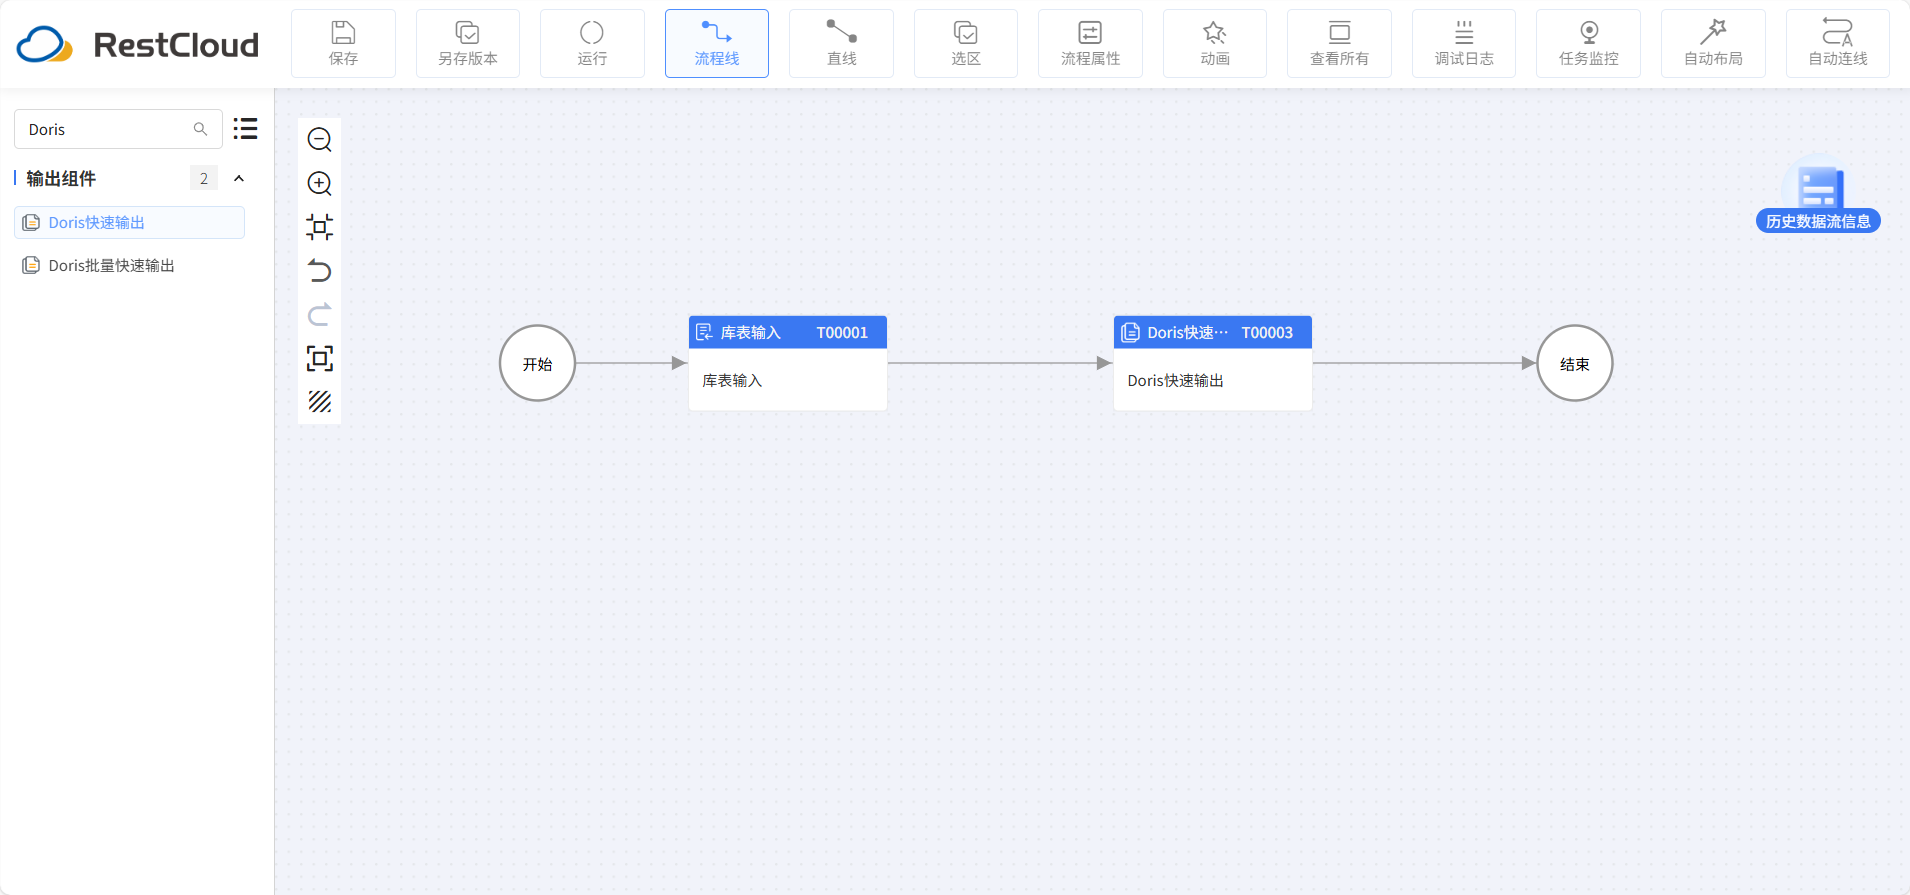The image size is (1910, 895).
Task: Click the fit-to-screen frame icon
Action: 320,358
